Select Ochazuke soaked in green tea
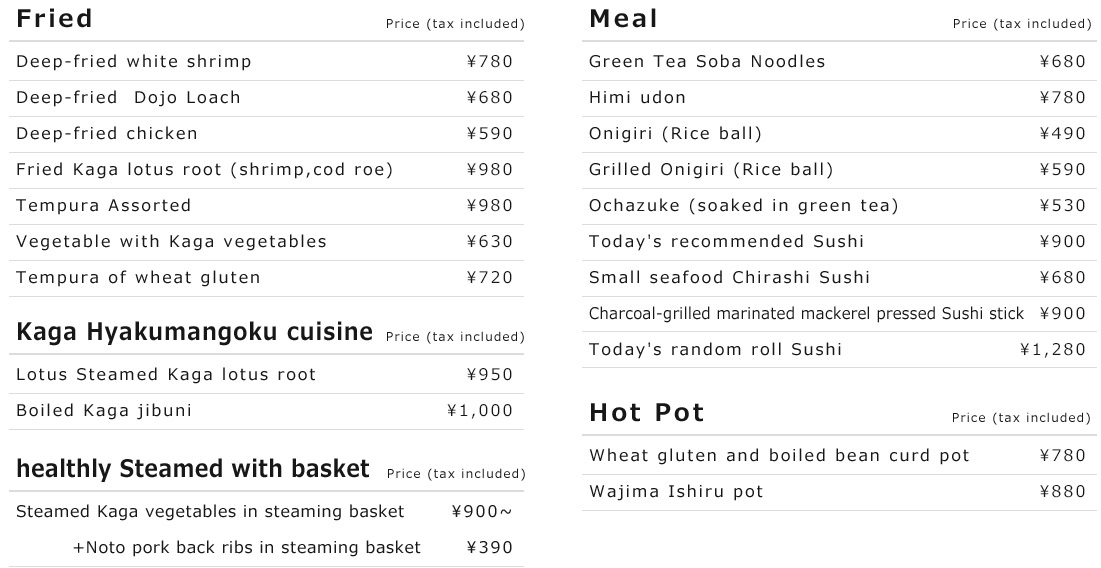The width and height of the screenshot is (1101, 568). pos(743,206)
